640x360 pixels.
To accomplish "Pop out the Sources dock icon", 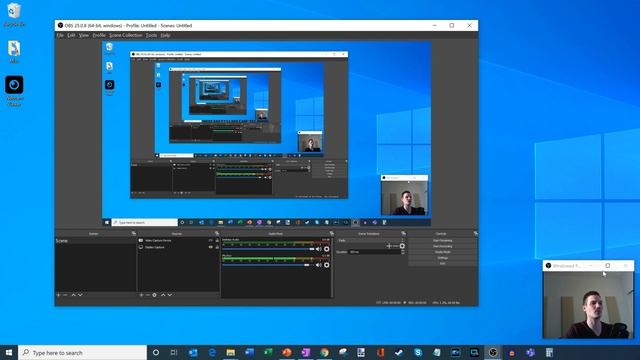I will tap(217, 233).
